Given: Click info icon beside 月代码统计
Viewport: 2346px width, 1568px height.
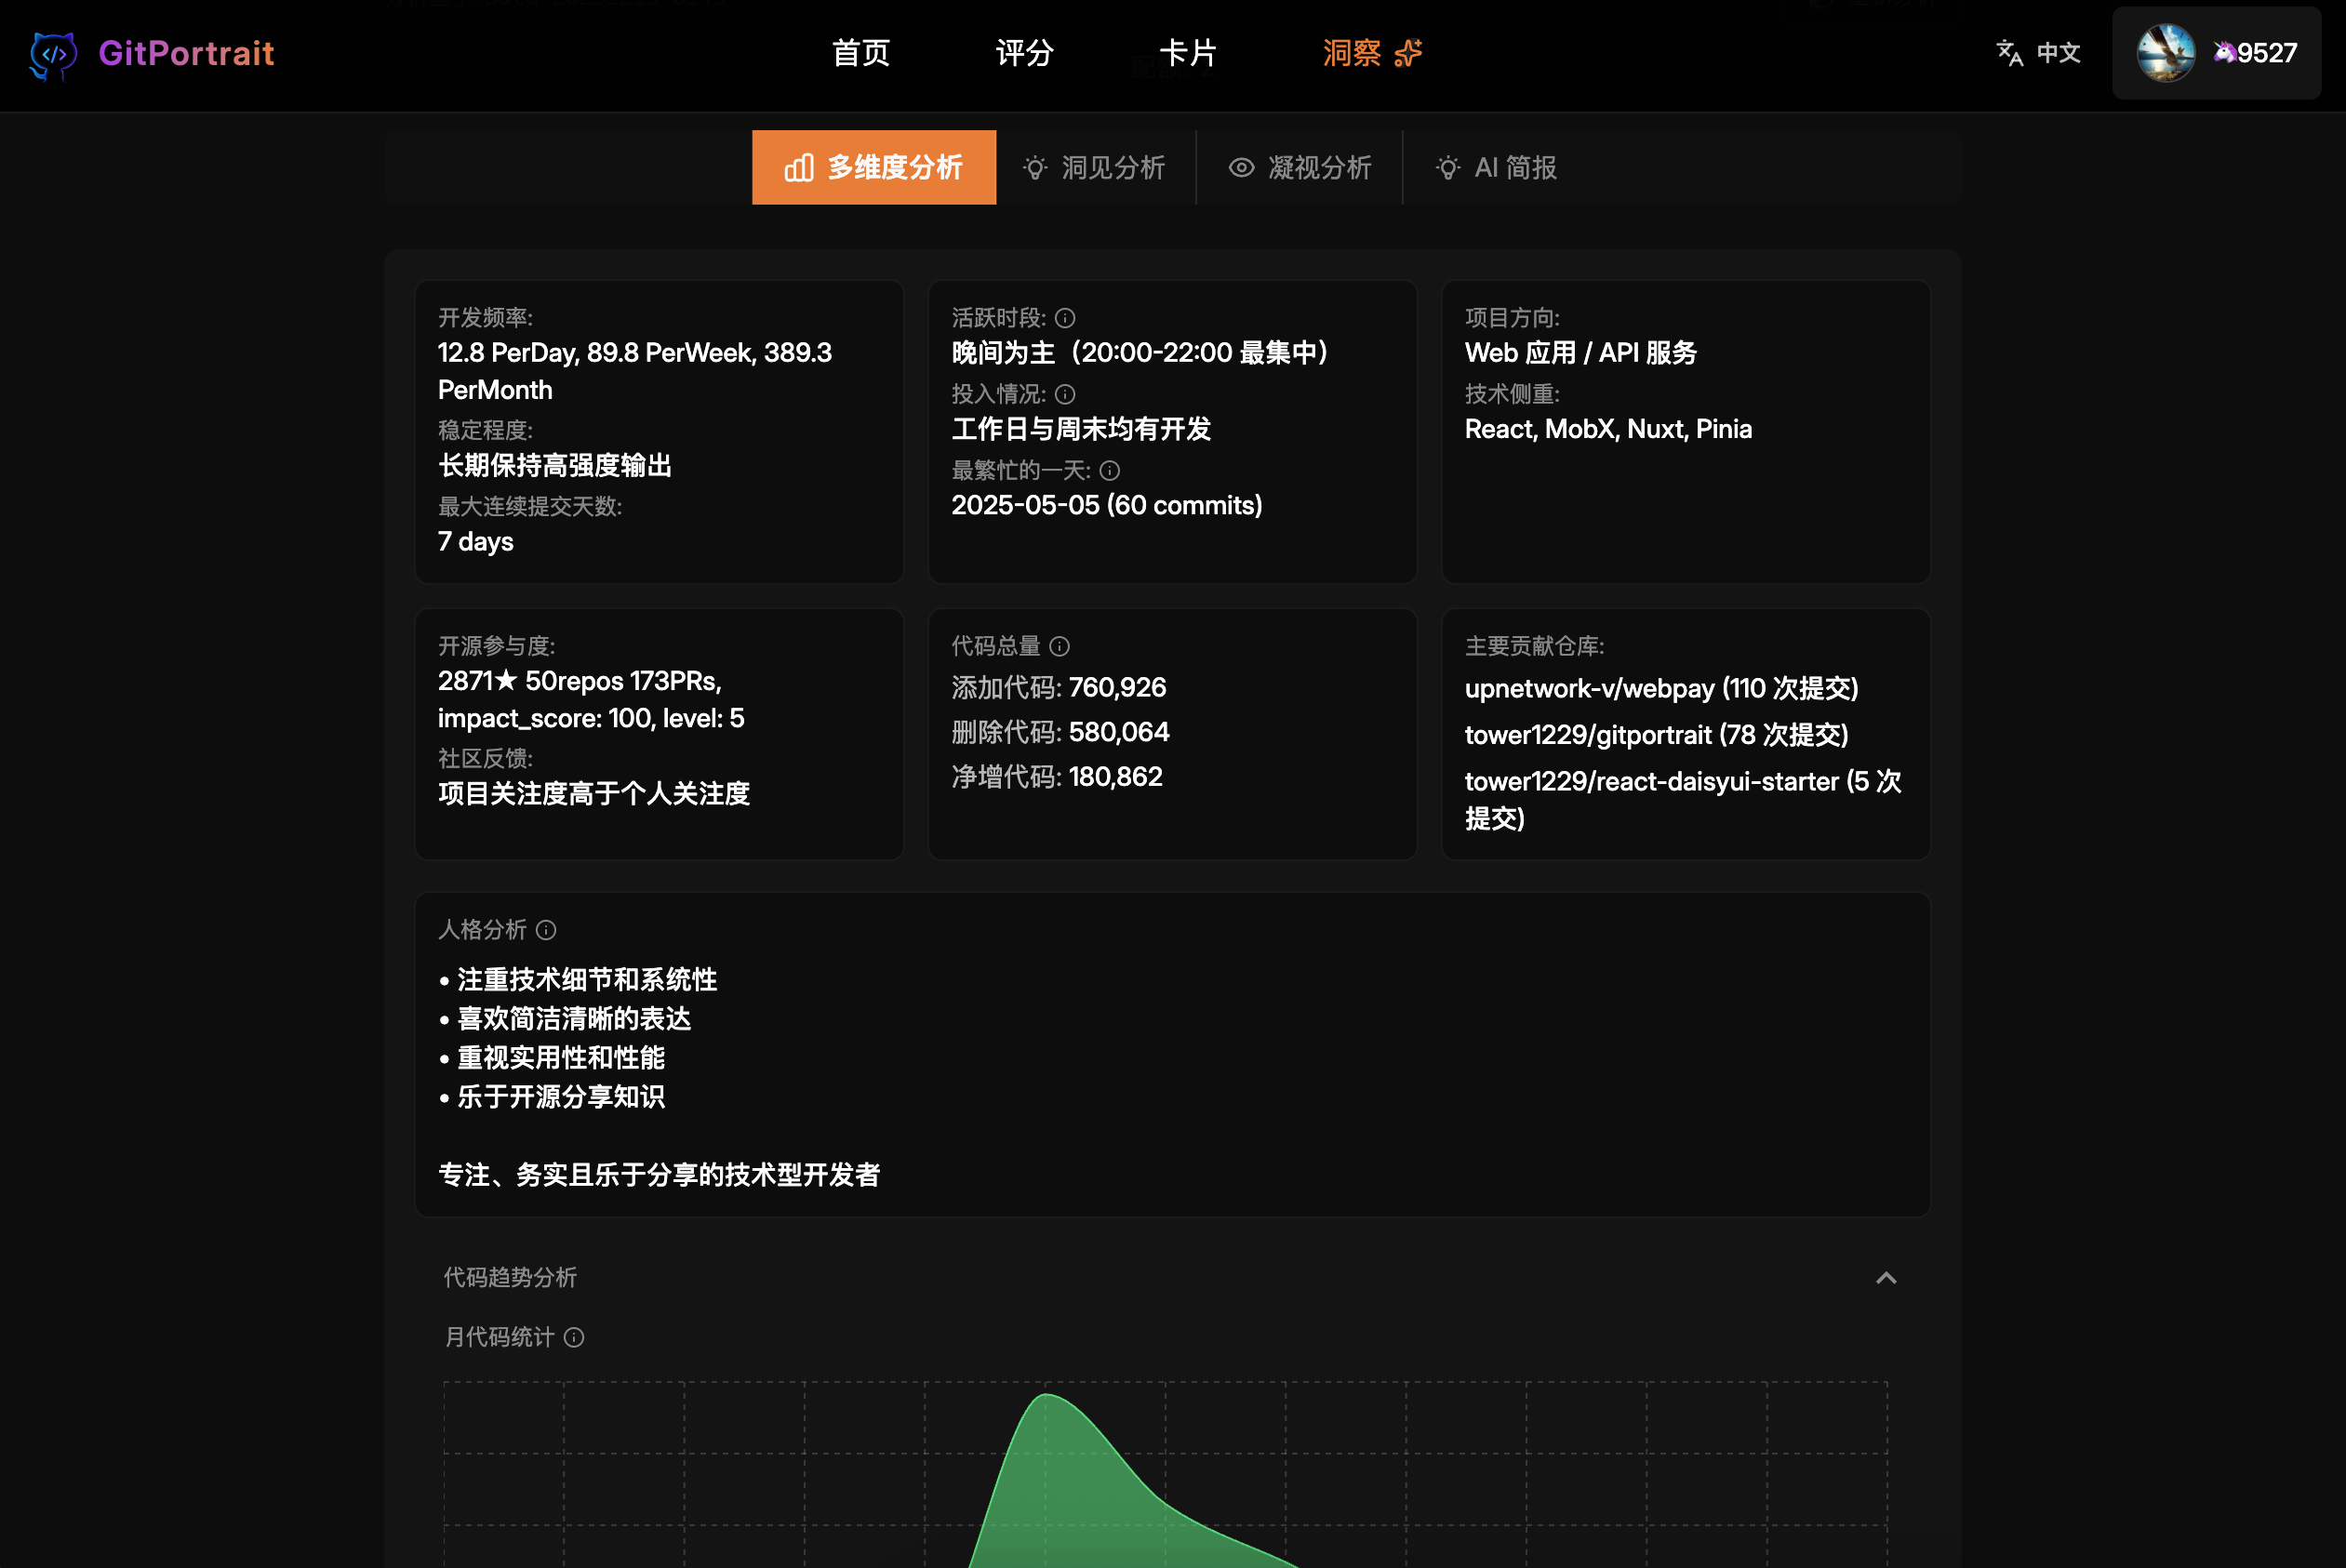Looking at the screenshot, I should [574, 1337].
